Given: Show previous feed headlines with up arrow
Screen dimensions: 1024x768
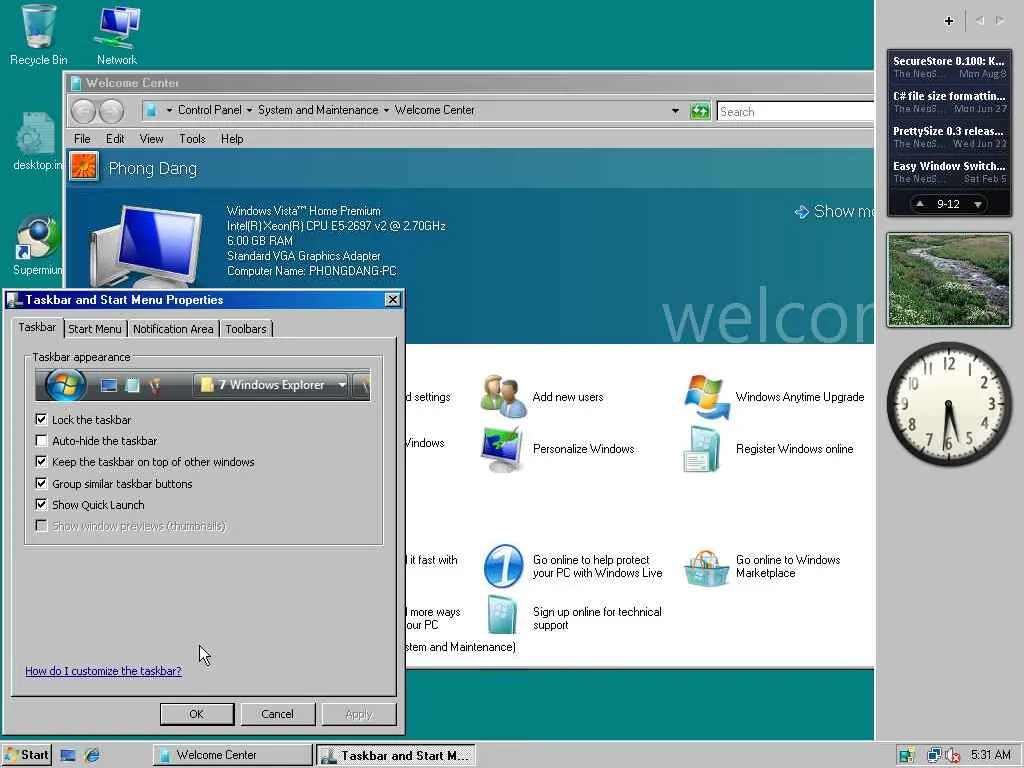Looking at the screenshot, I should tap(920, 204).
